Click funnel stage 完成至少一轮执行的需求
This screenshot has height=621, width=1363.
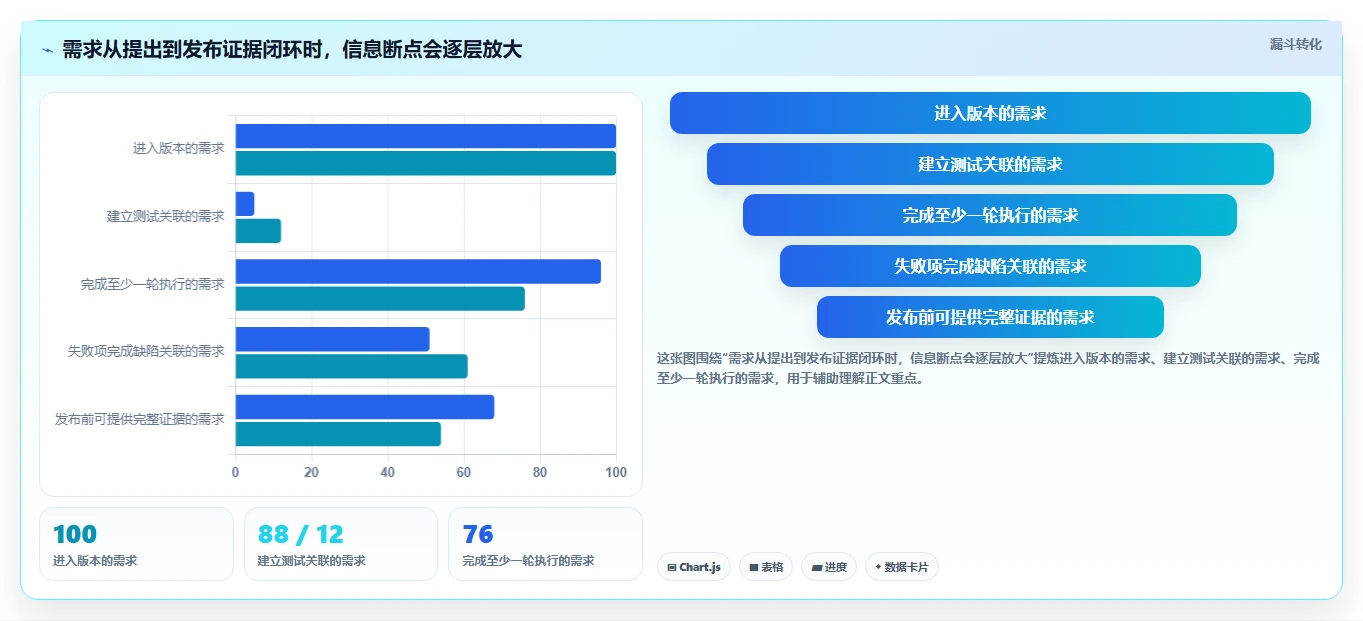tap(990, 215)
